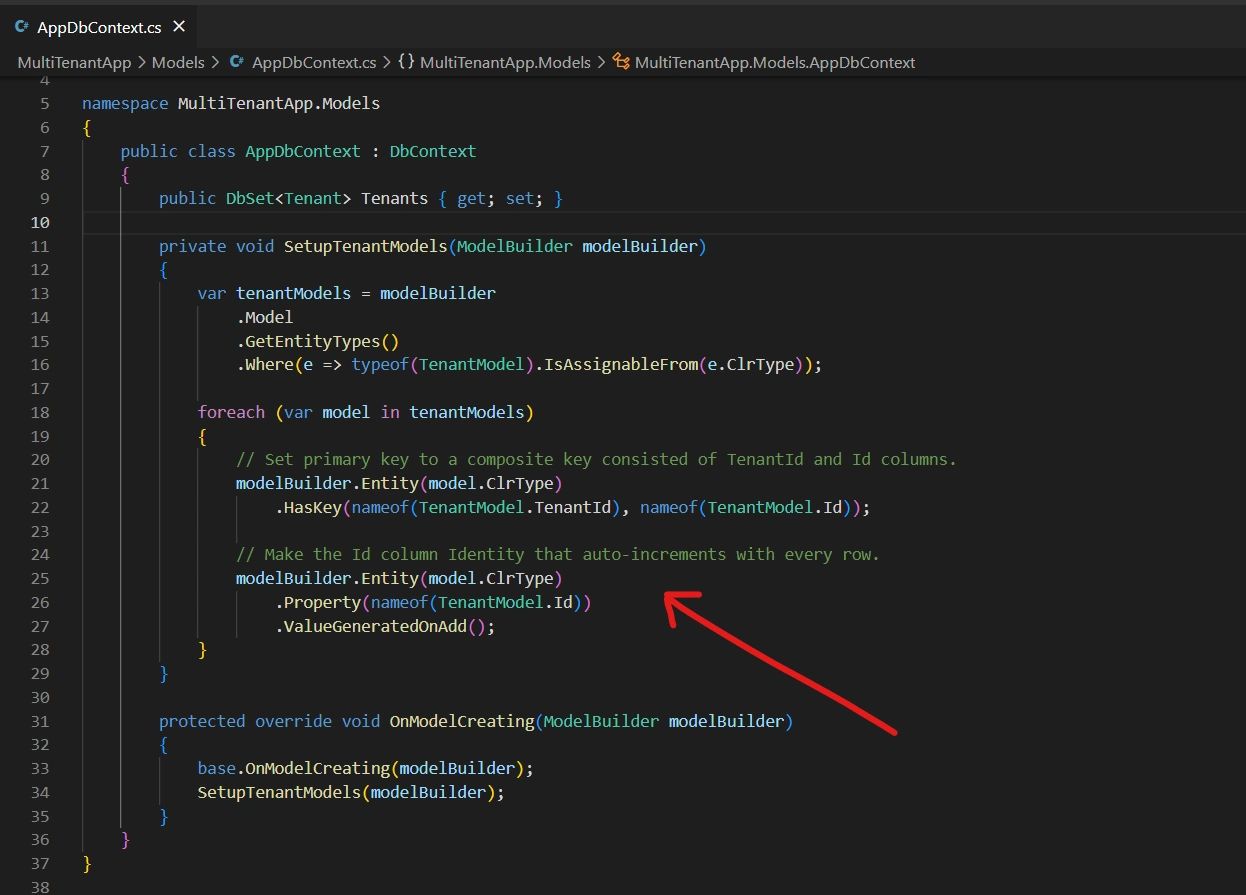Open the Models folder breadcrumb
Screen dimensions: 1246x895
pyautogui.click(x=177, y=62)
